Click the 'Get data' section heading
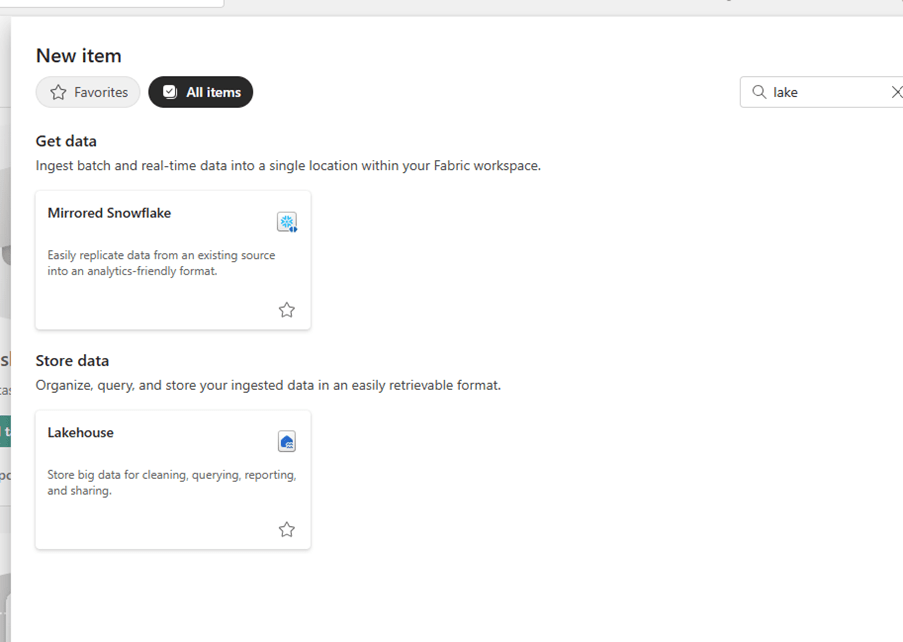Image resolution: width=903 pixels, height=642 pixels. click(x=66, y=141)
